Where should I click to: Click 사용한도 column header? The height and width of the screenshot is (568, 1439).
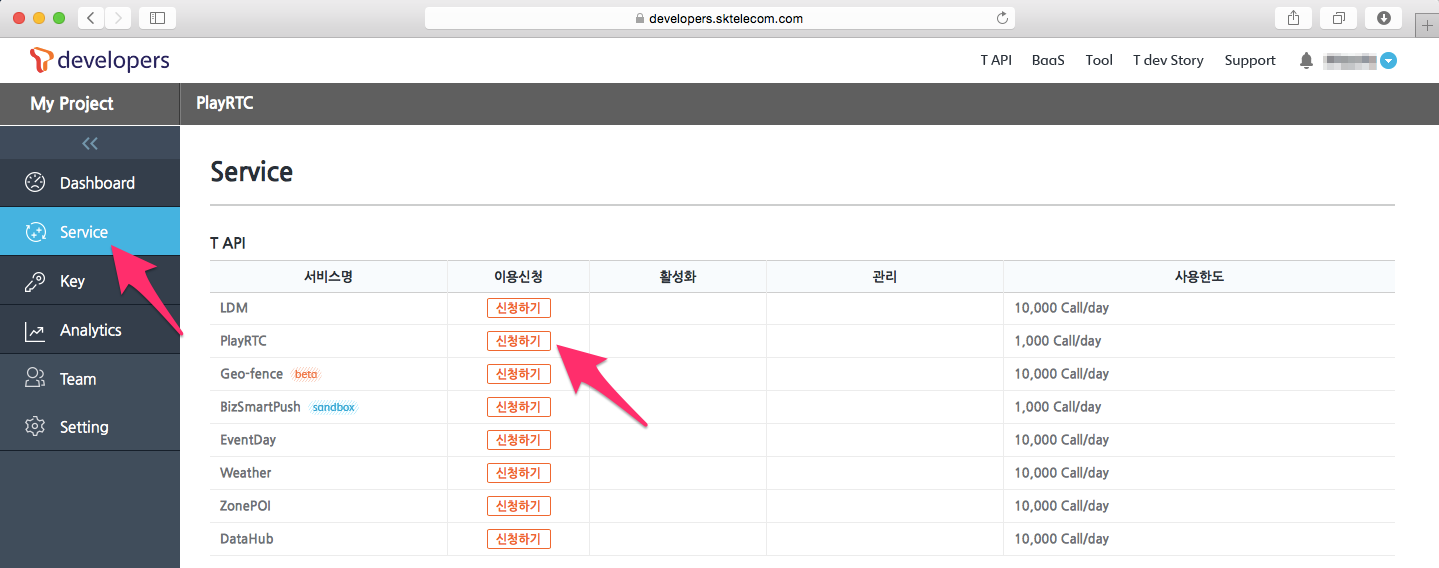[1199, 277]
